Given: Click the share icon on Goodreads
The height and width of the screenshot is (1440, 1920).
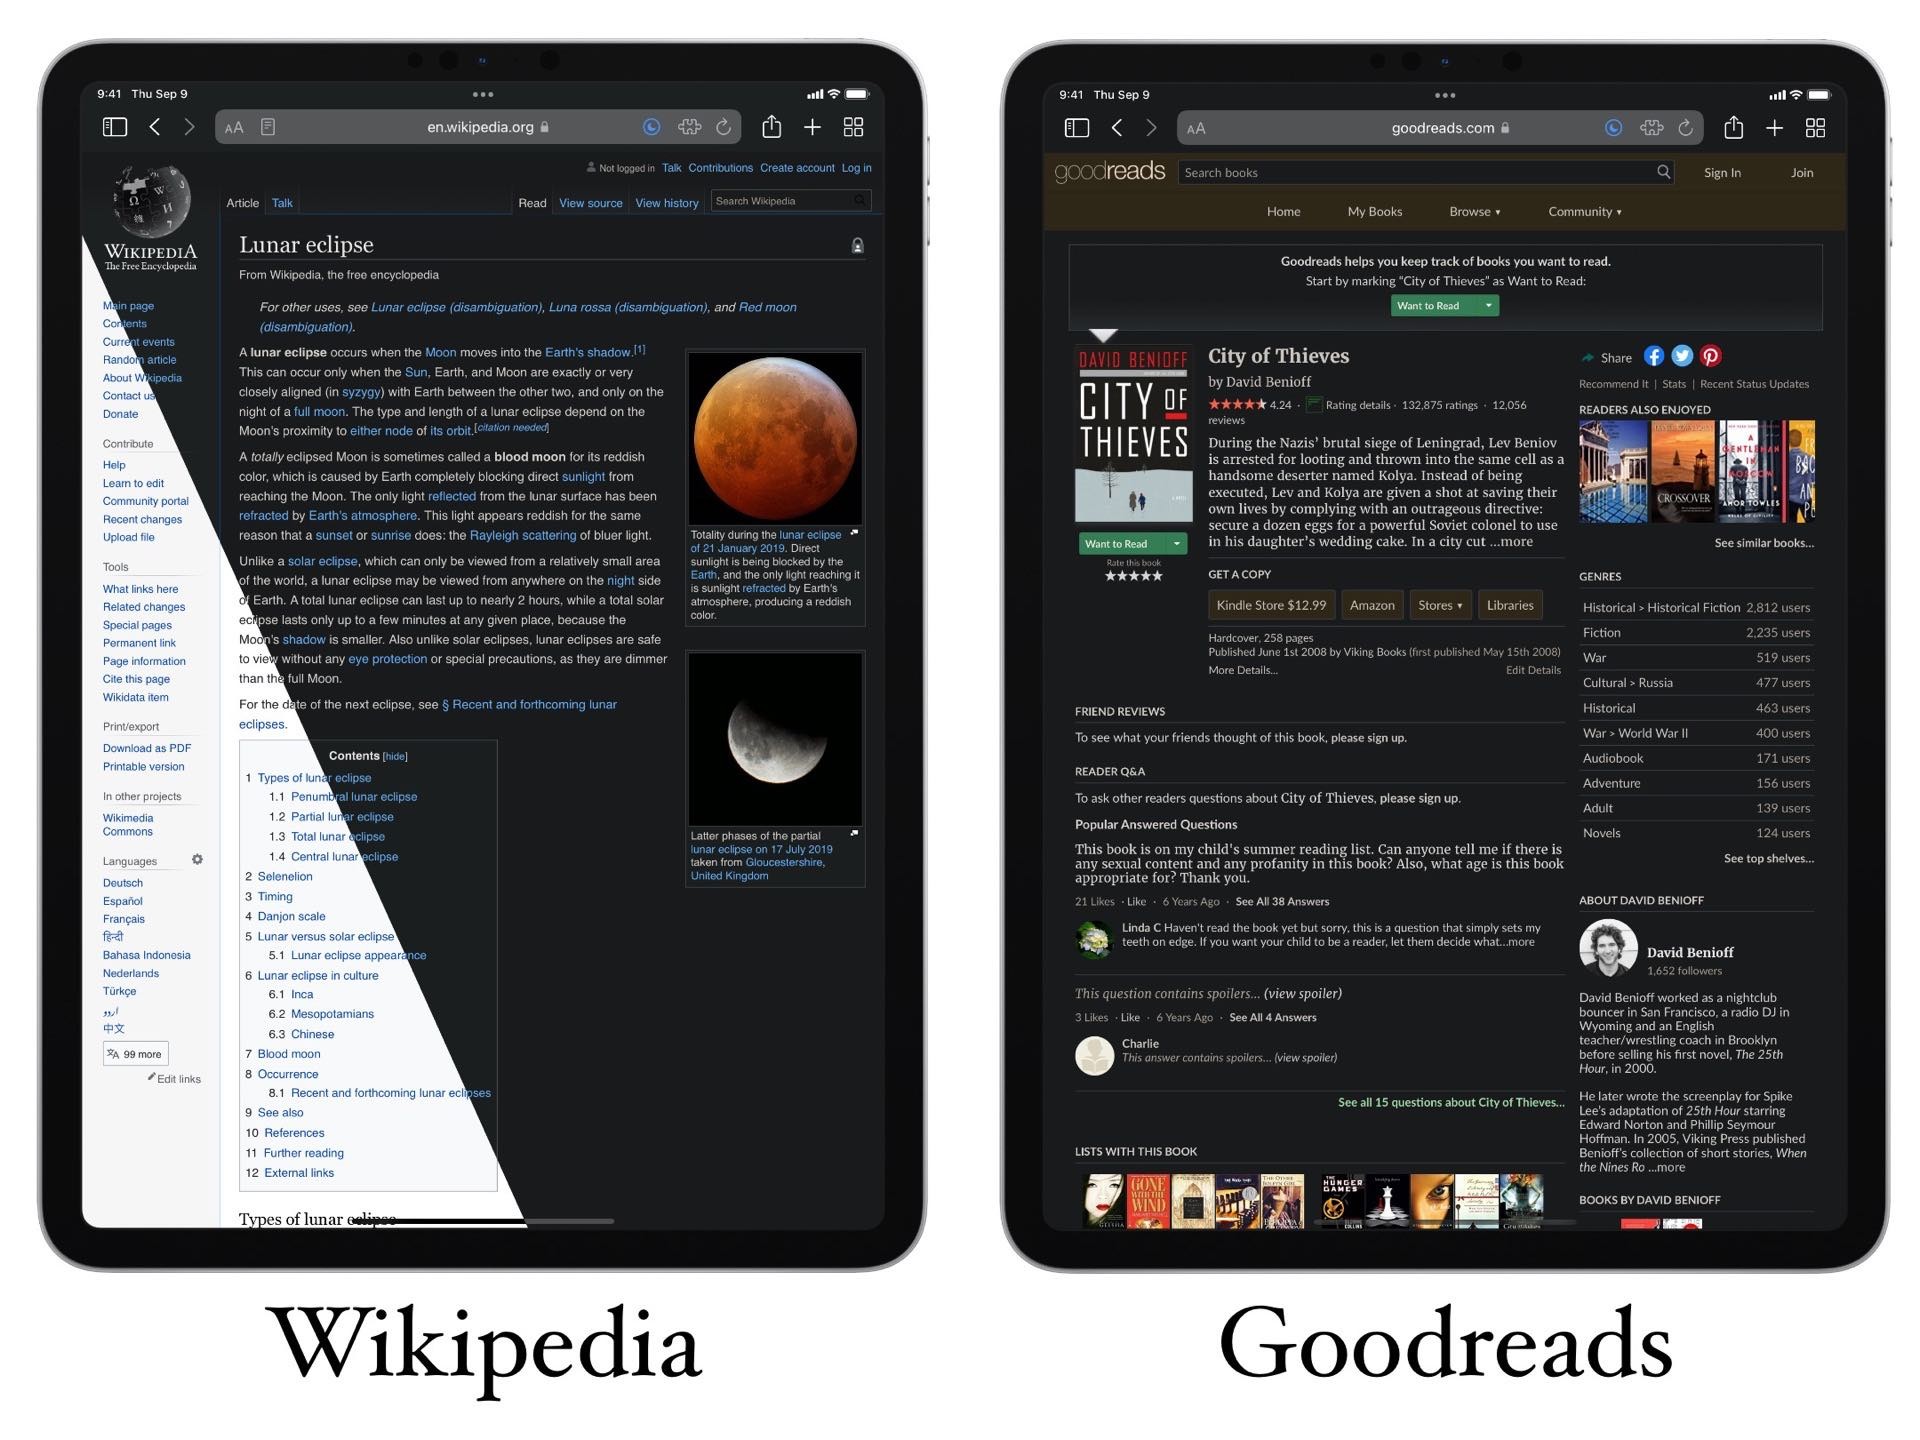Looking at the screenshot, I should pos(1584,357).
